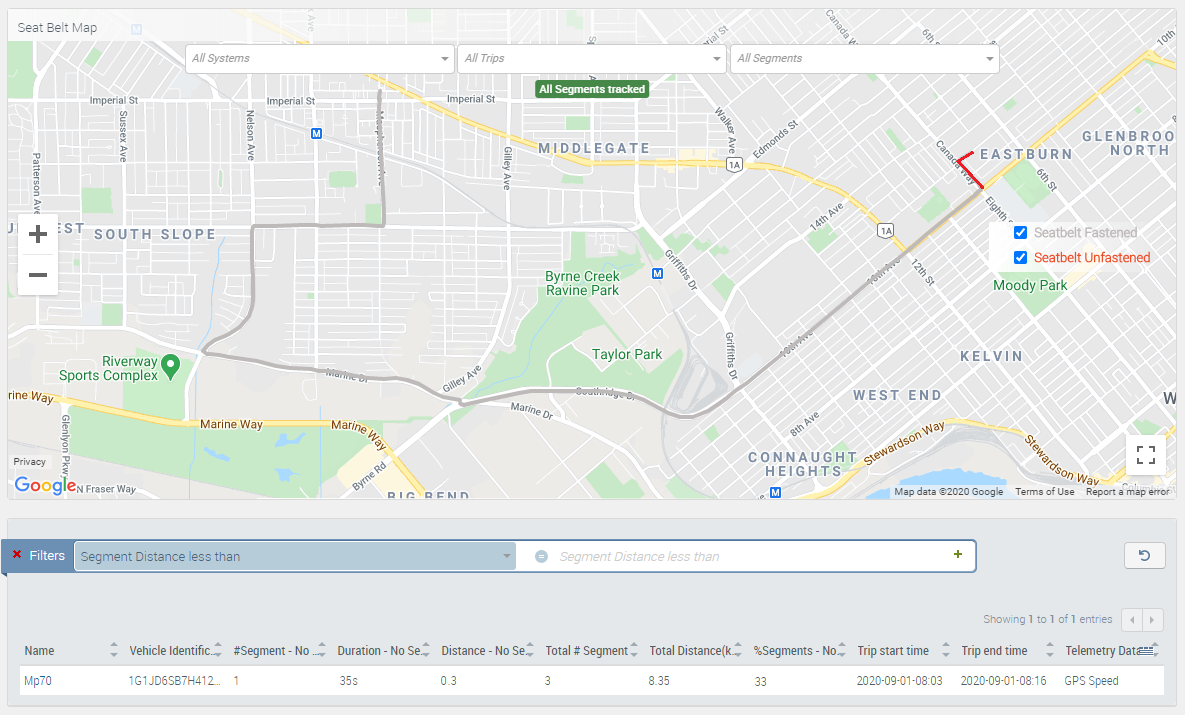
Task: Click the Riverway Sports Complex map pin
Action: click(170, 364)
